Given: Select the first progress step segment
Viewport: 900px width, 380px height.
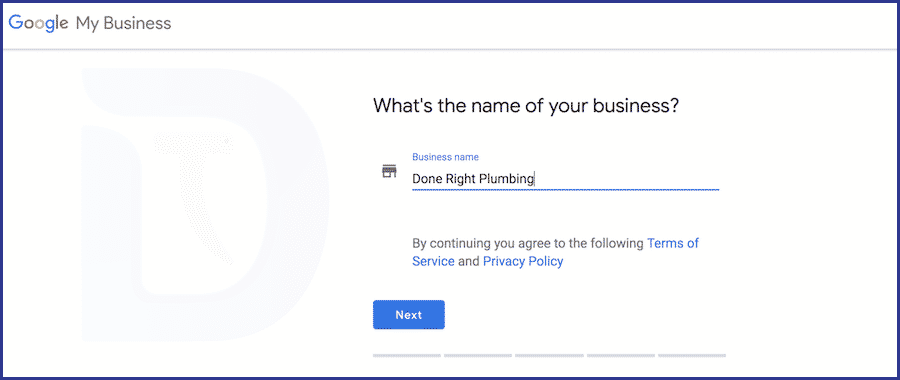Looking at the screenshot, I should tap(407, 356).
